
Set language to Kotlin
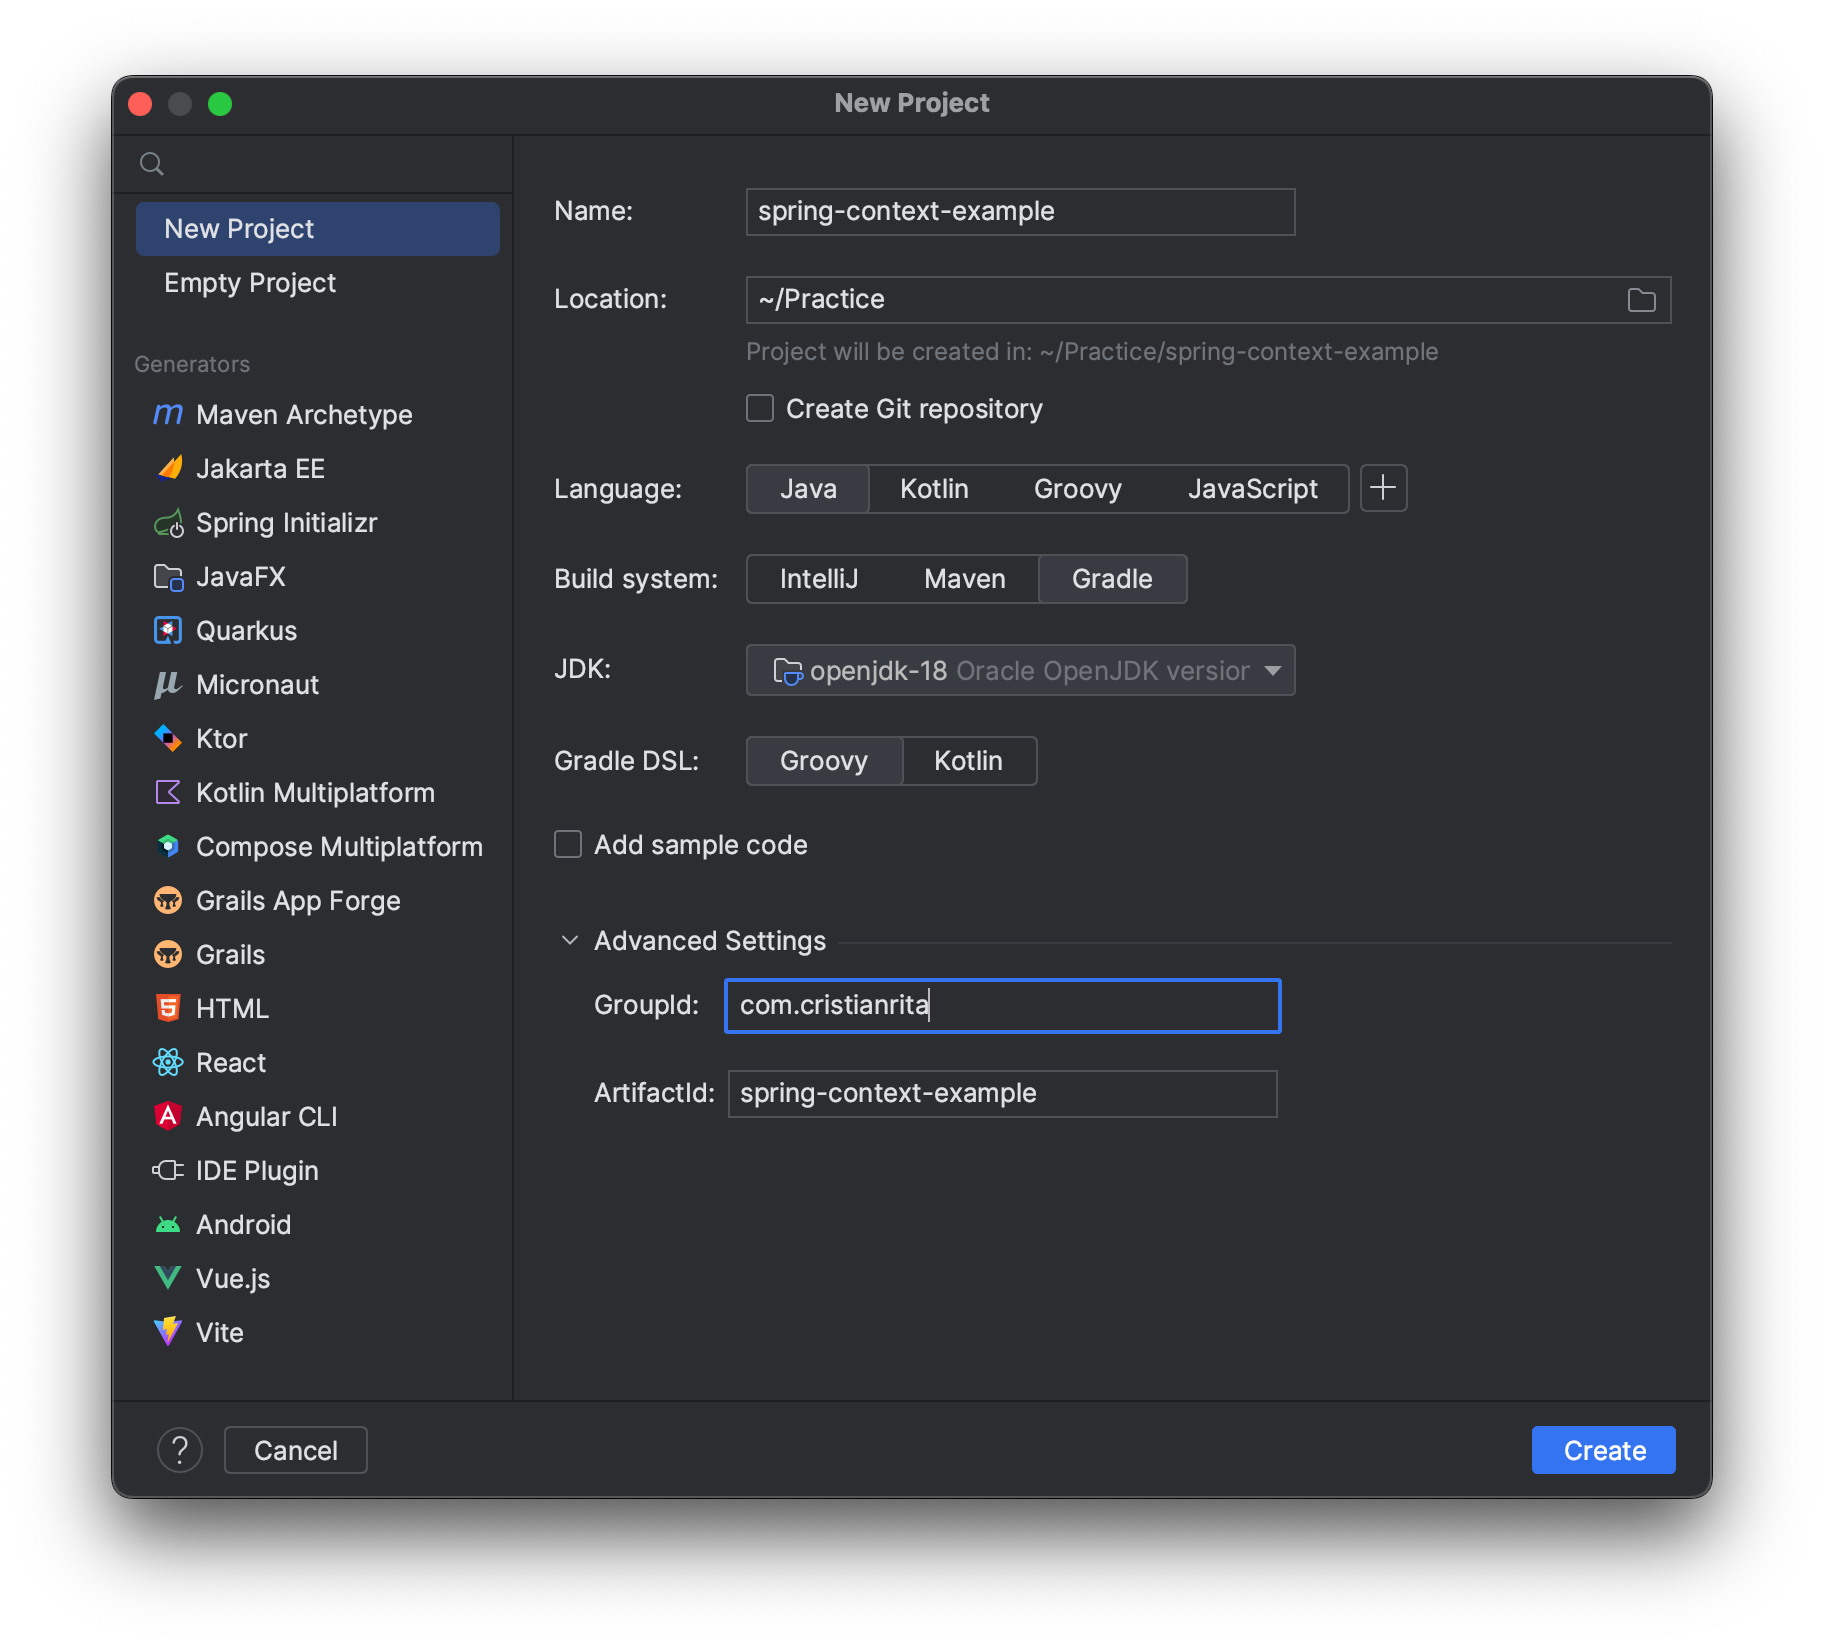click(x=934, y=489)
